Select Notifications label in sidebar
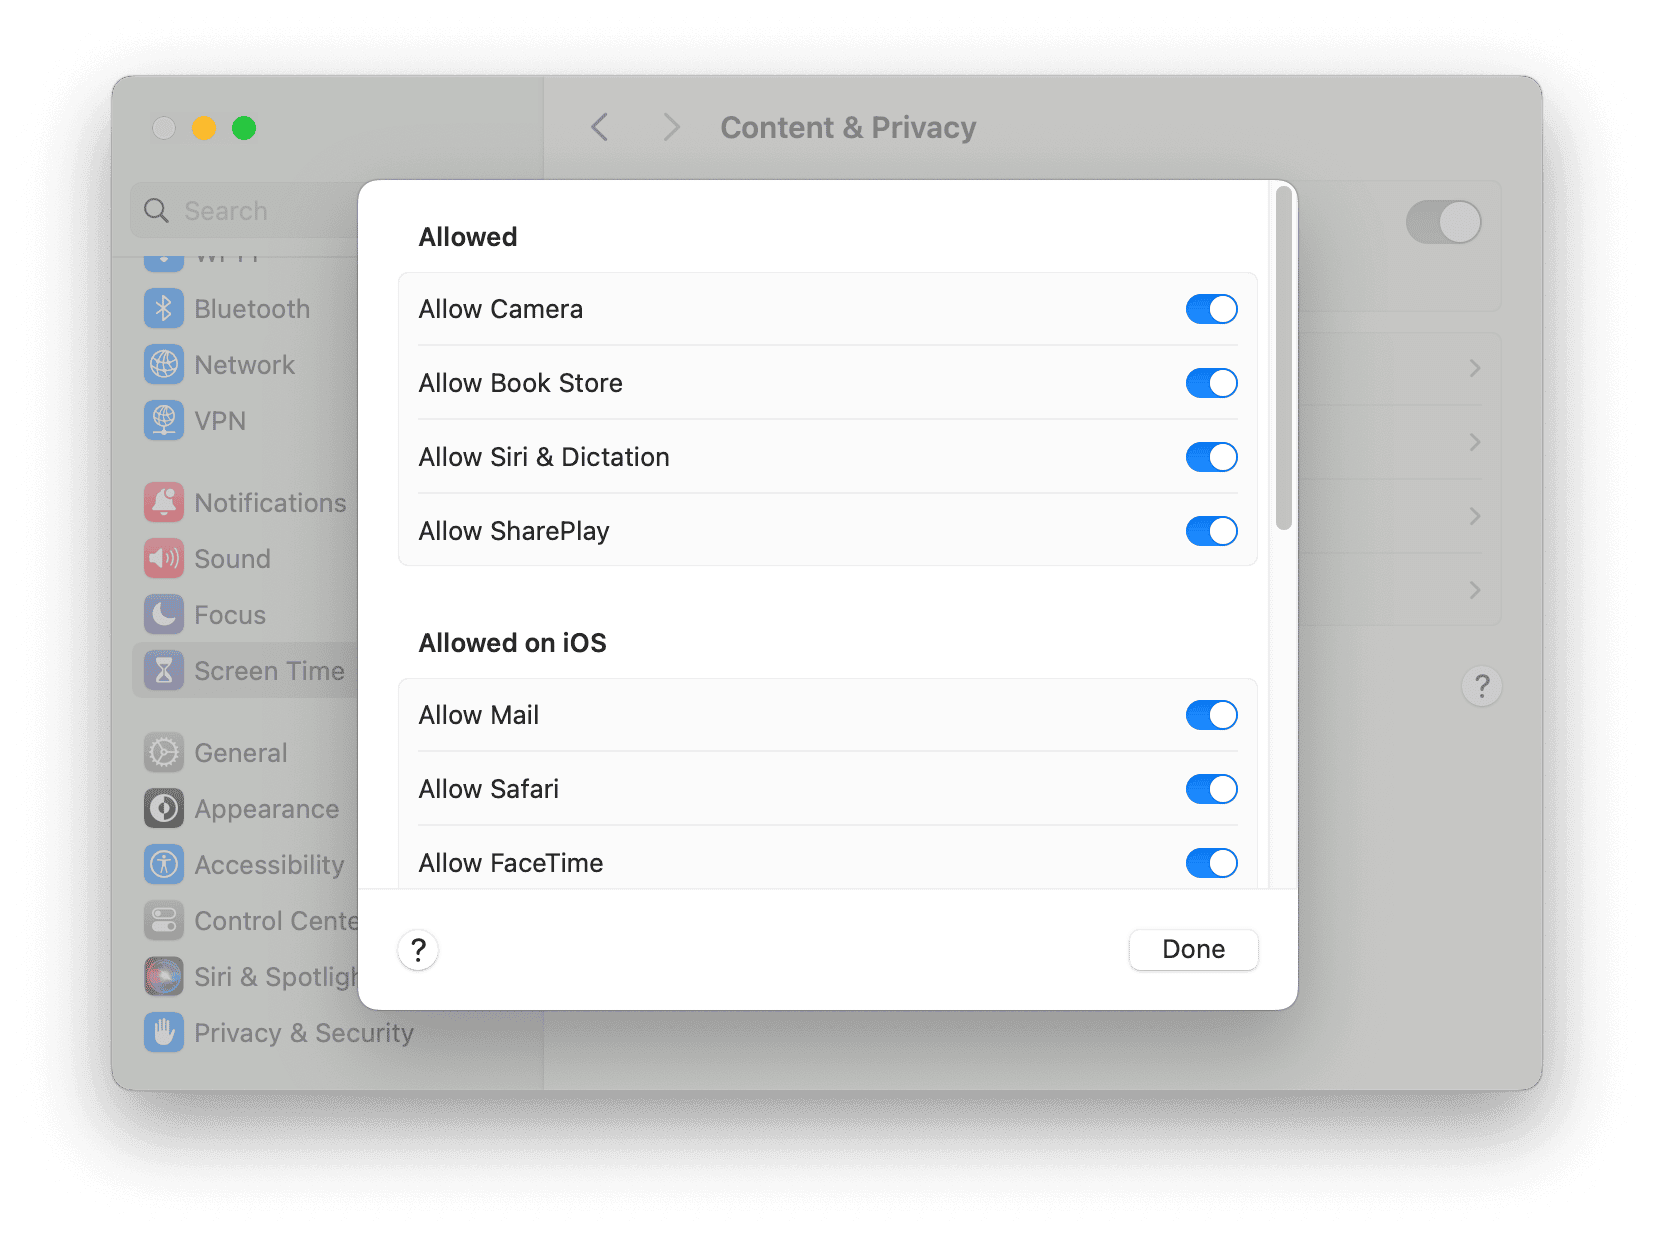Screen dimensions: 1654x1238 pyautogui.click(x=270, y=503)
